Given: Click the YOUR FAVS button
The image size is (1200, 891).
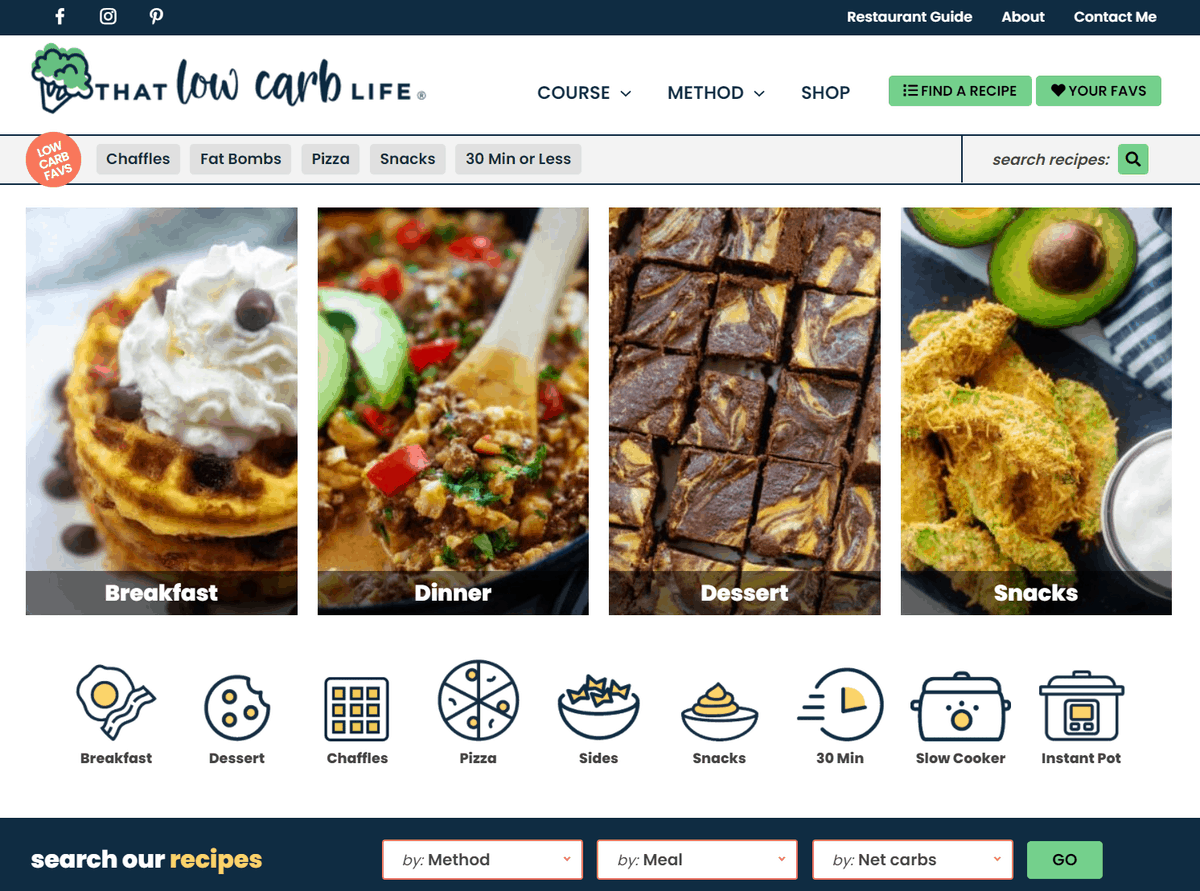Looking at the screenshot, I should pos(1098,91).
